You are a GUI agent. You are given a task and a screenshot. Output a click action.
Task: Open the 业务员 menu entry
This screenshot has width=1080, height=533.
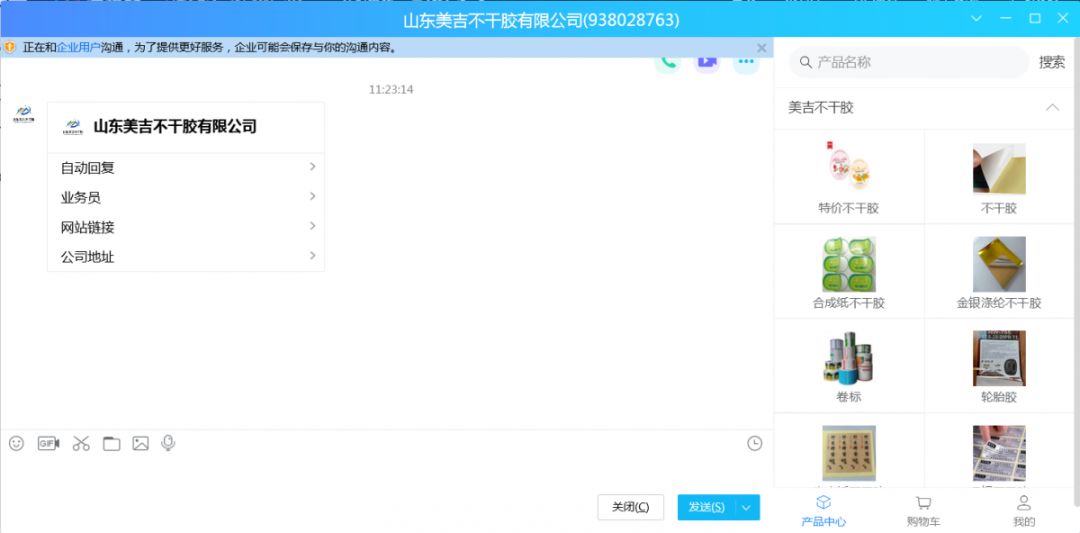click(186, 198)
